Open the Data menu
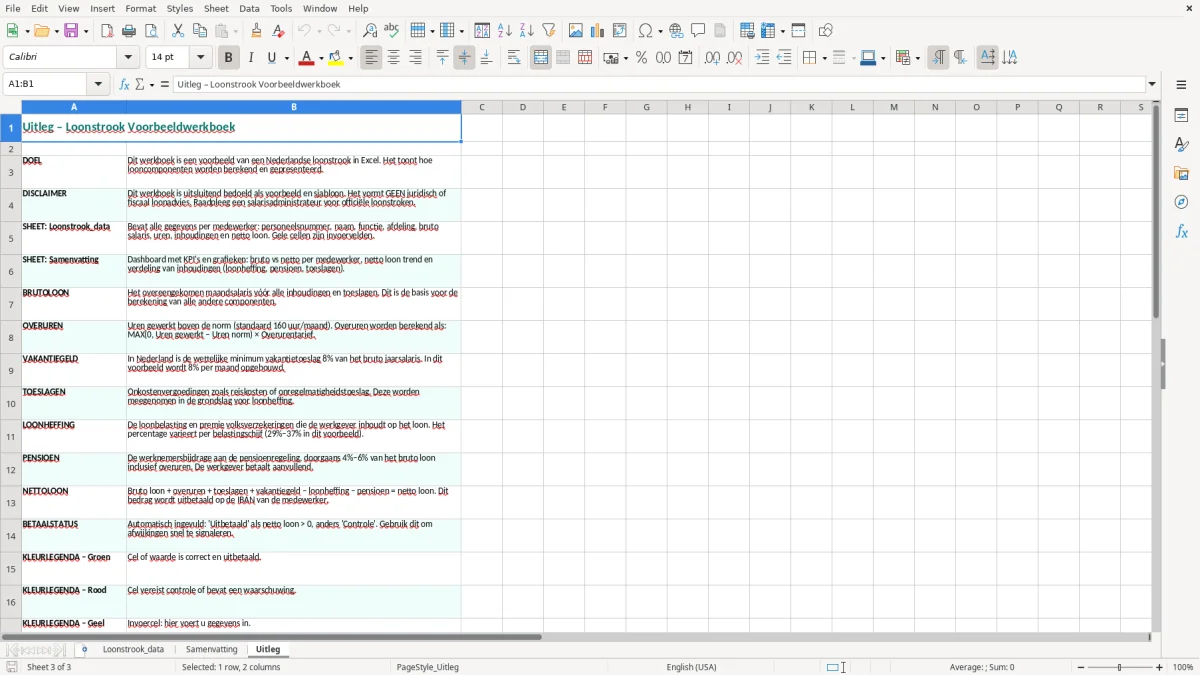The width and height of the screenshot is (1200, 675). click(249, 8)
